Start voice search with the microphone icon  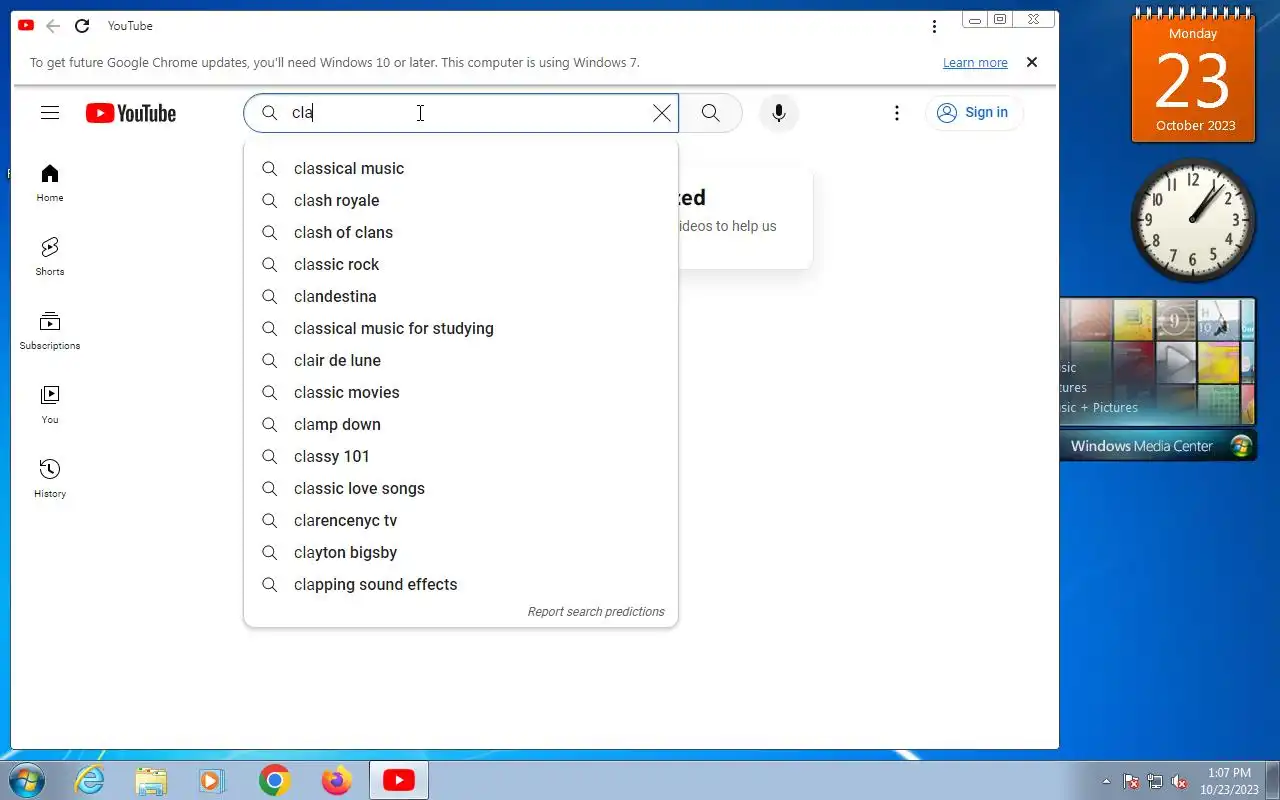click(779, 113)
